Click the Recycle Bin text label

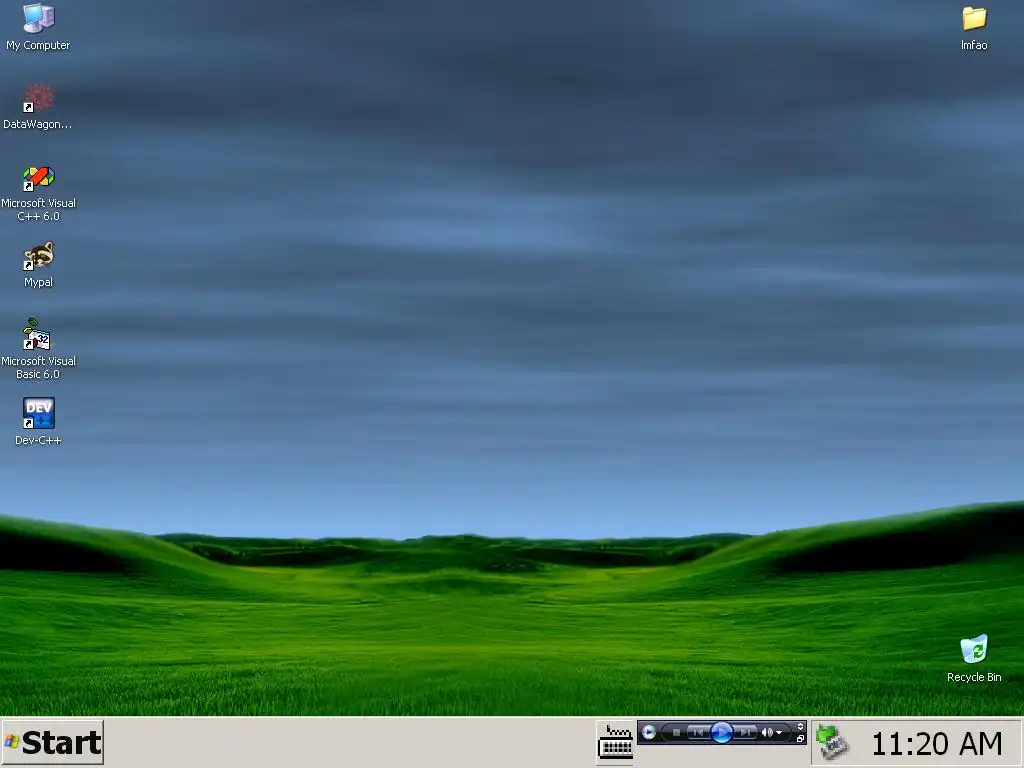point(974,677)
